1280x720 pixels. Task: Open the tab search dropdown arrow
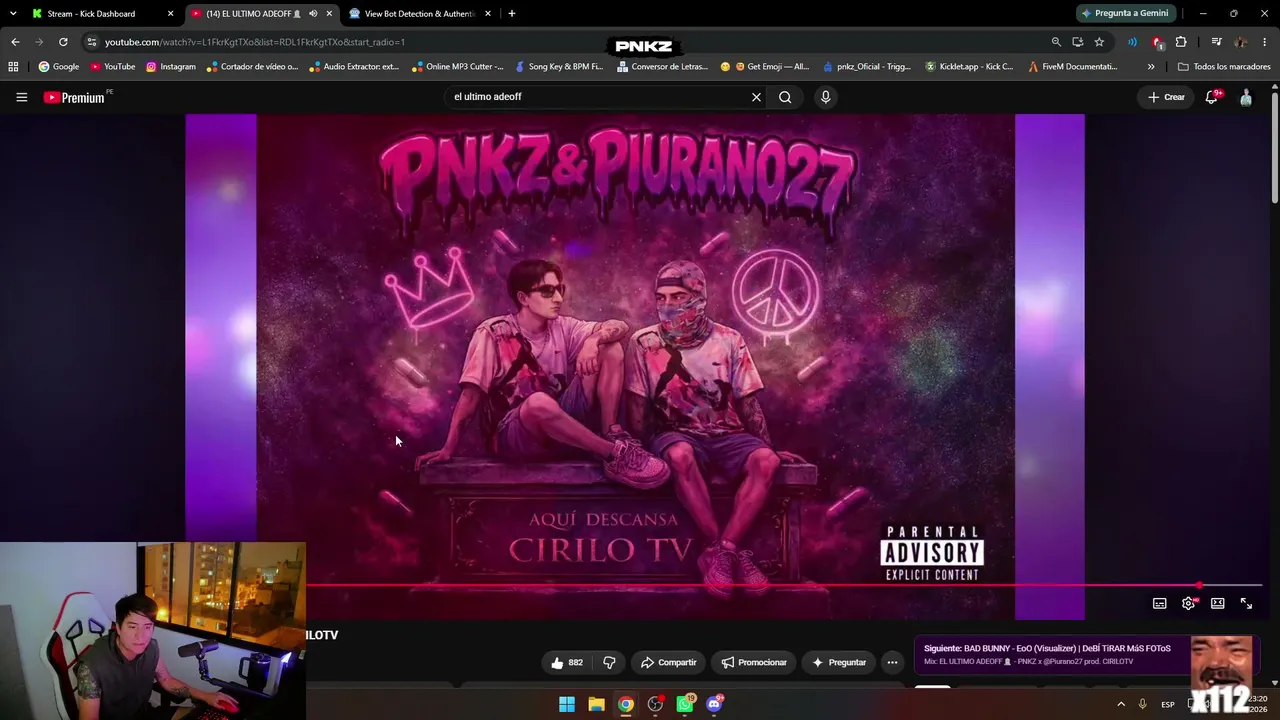[x=12, y=14]
